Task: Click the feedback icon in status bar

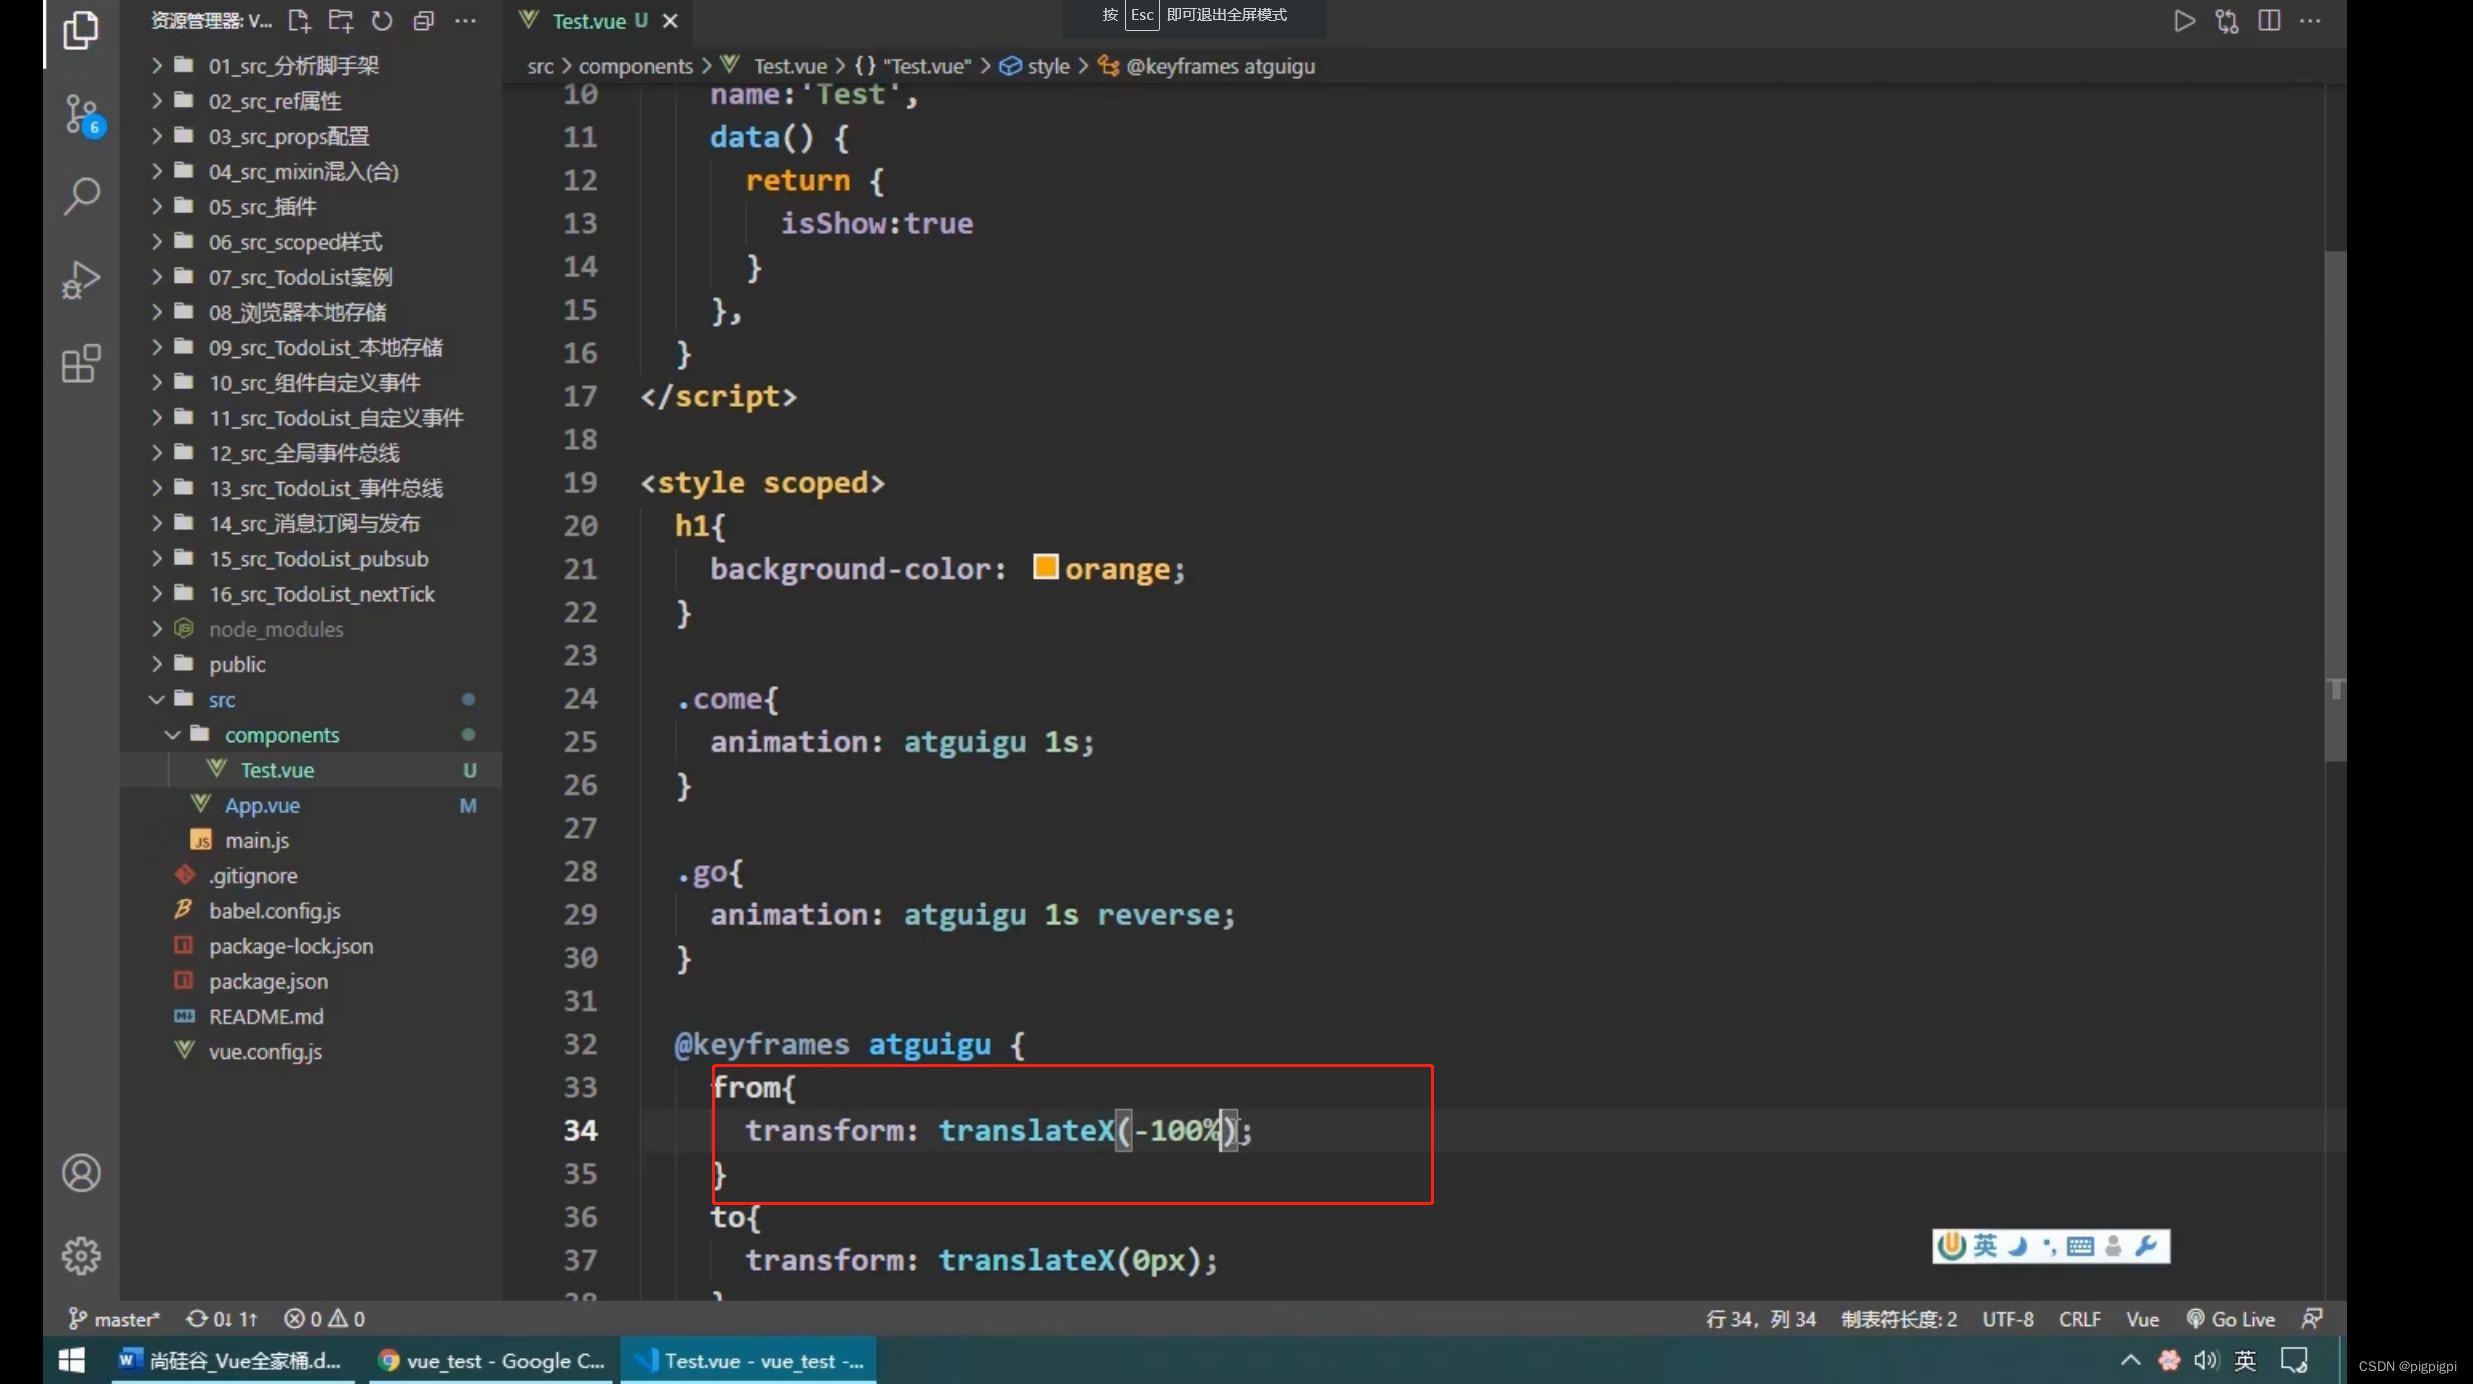Action: [x=2312, y=1319]
